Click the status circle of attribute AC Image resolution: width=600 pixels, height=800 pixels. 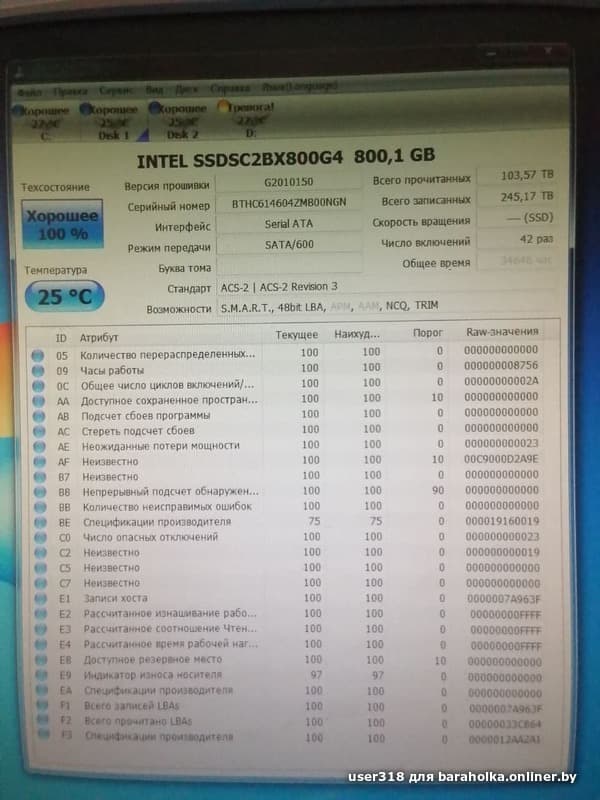tap(40, 432)
